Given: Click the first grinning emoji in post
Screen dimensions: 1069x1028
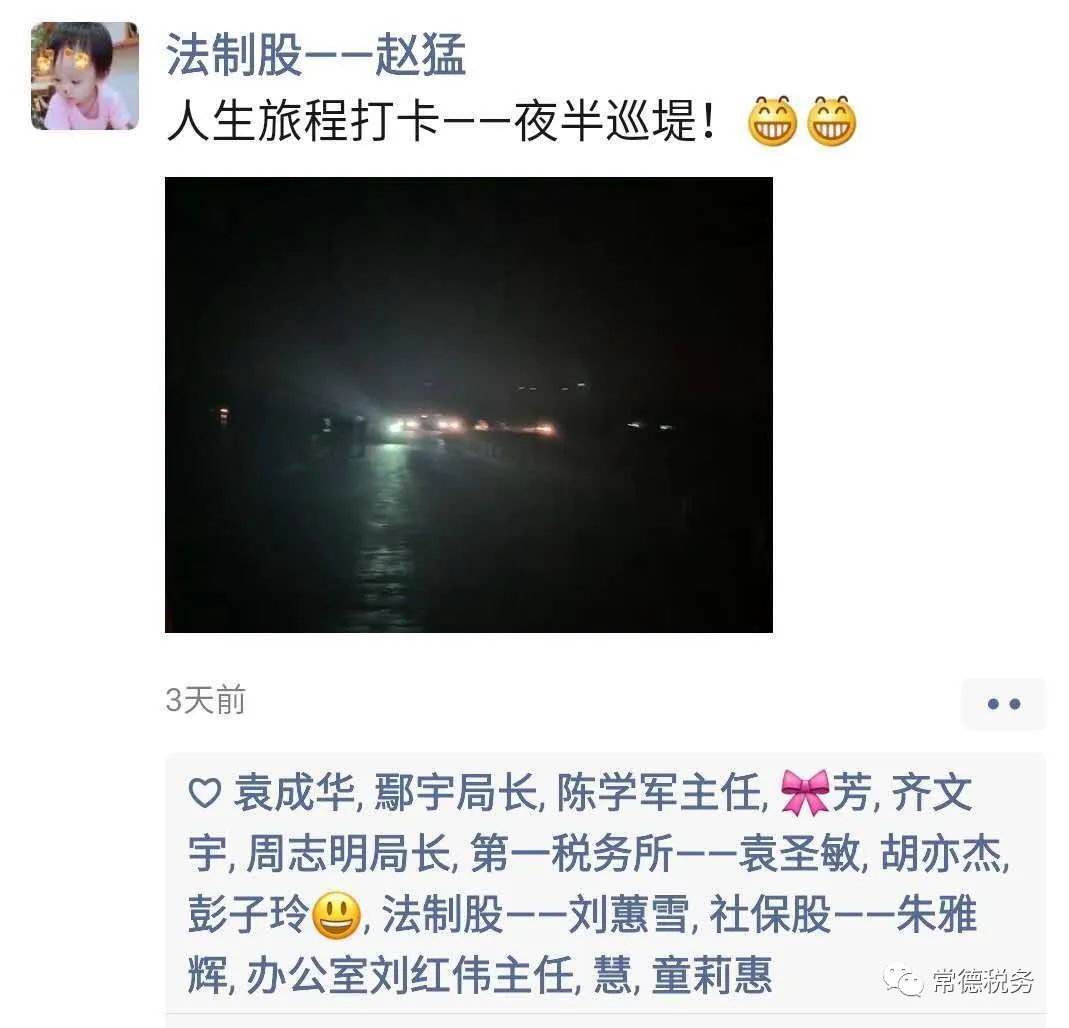Looking at the screenshot, I should pyautogui.click(x=772, y=121).
